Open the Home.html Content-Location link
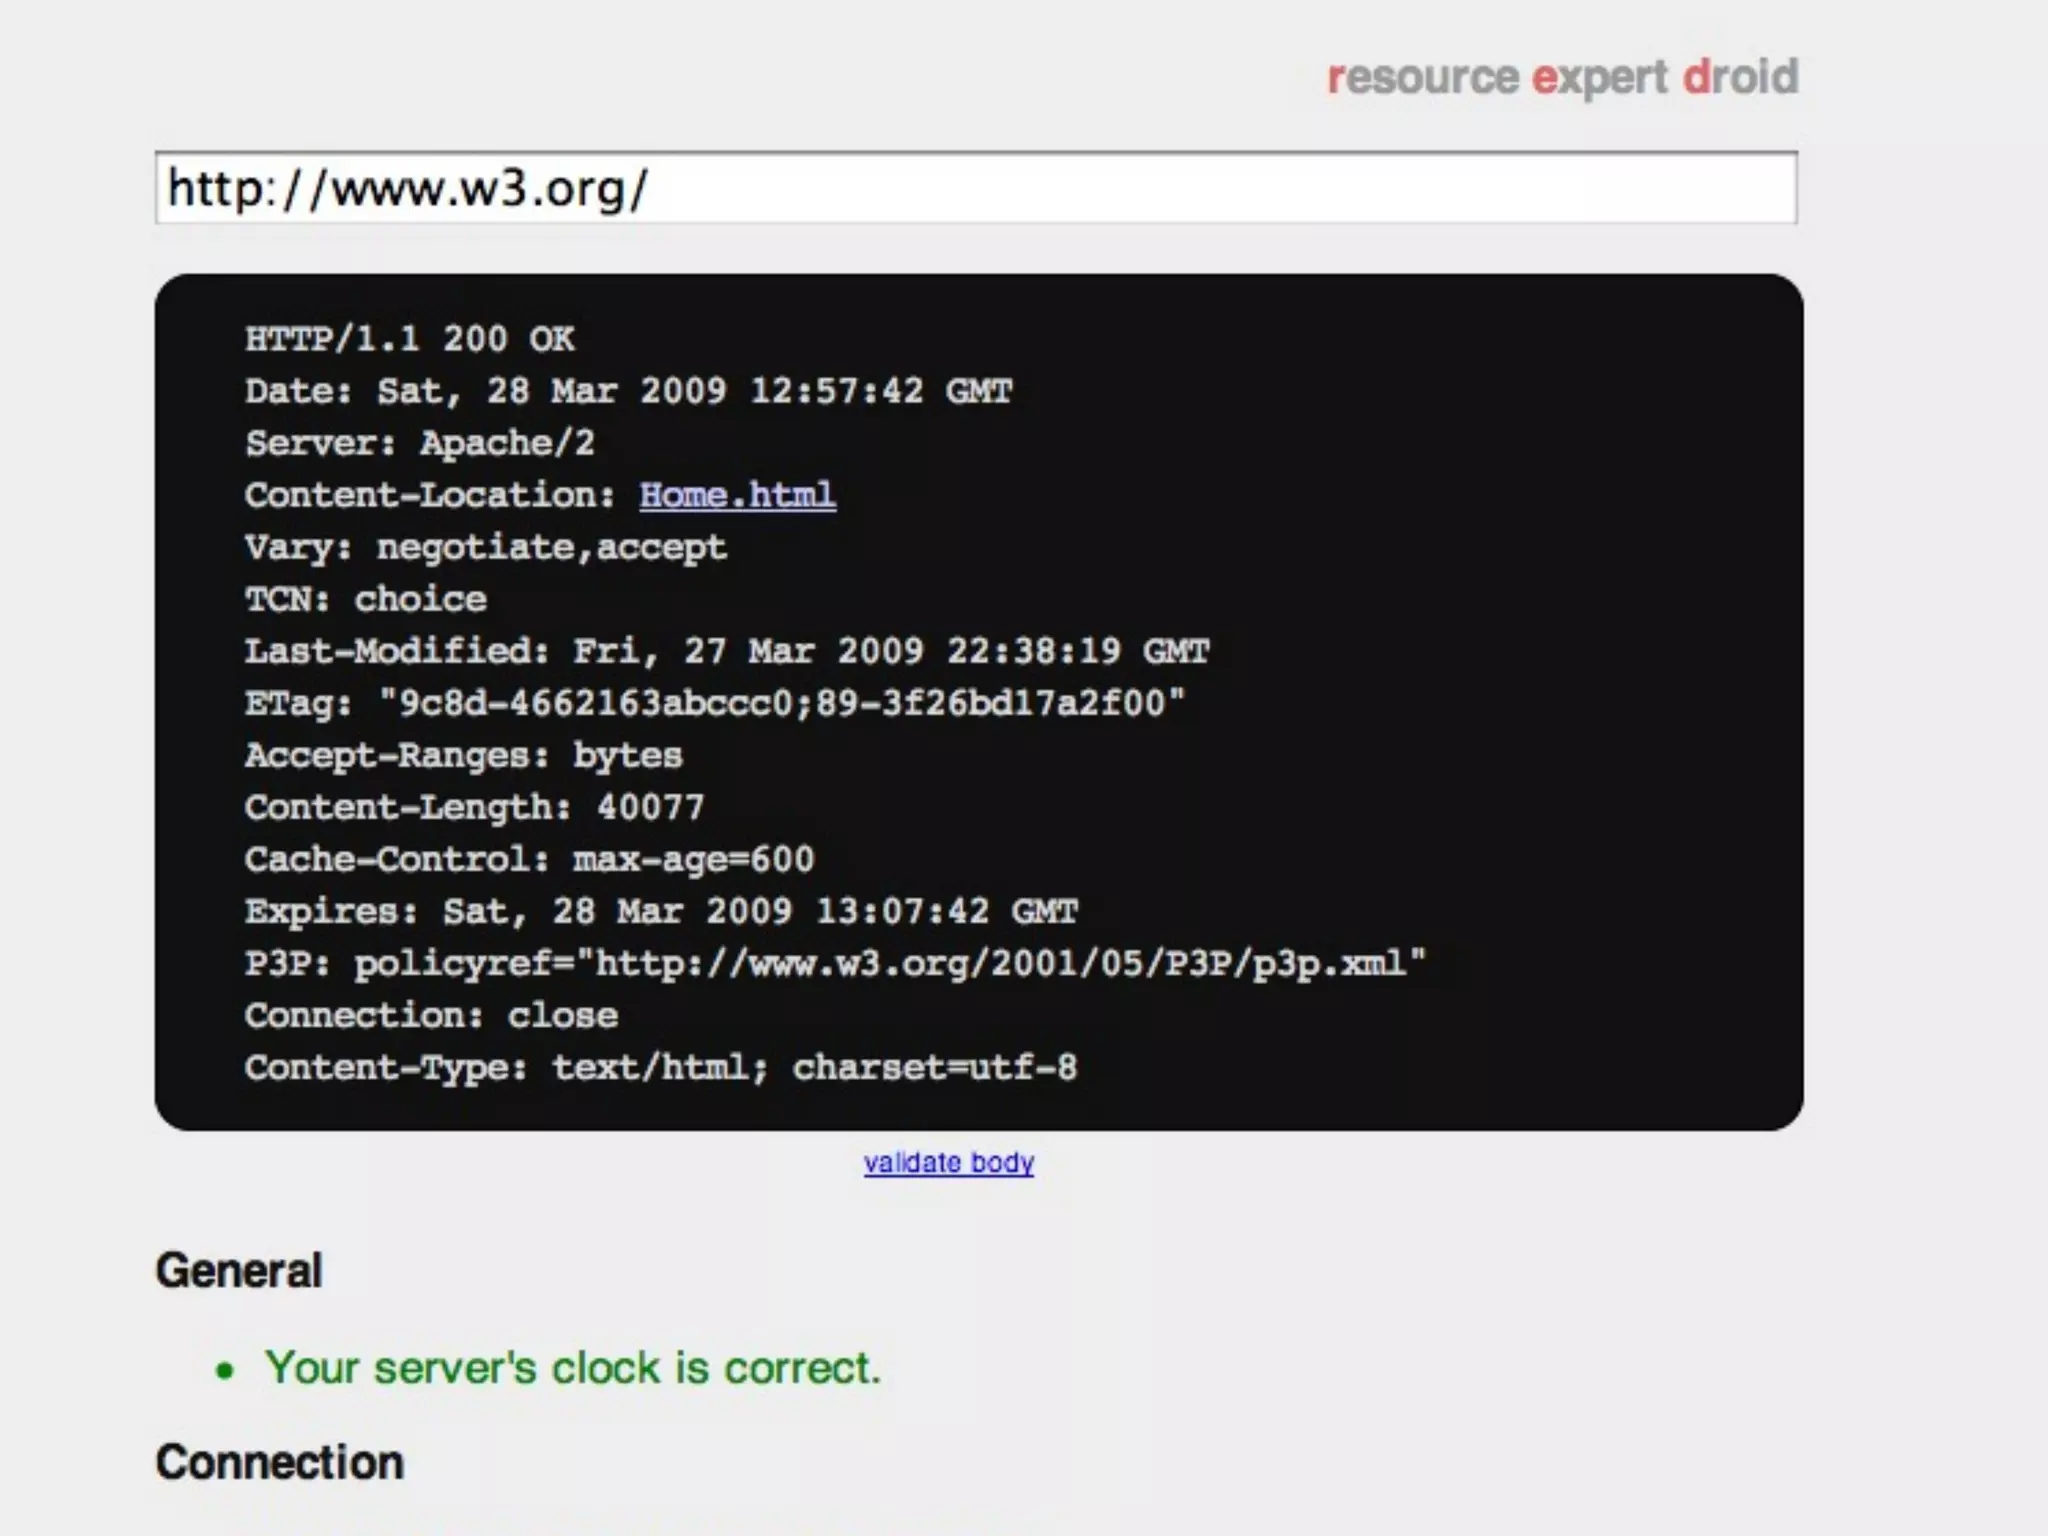Screen dimensions: 2048x1536 tap(737, 495)
